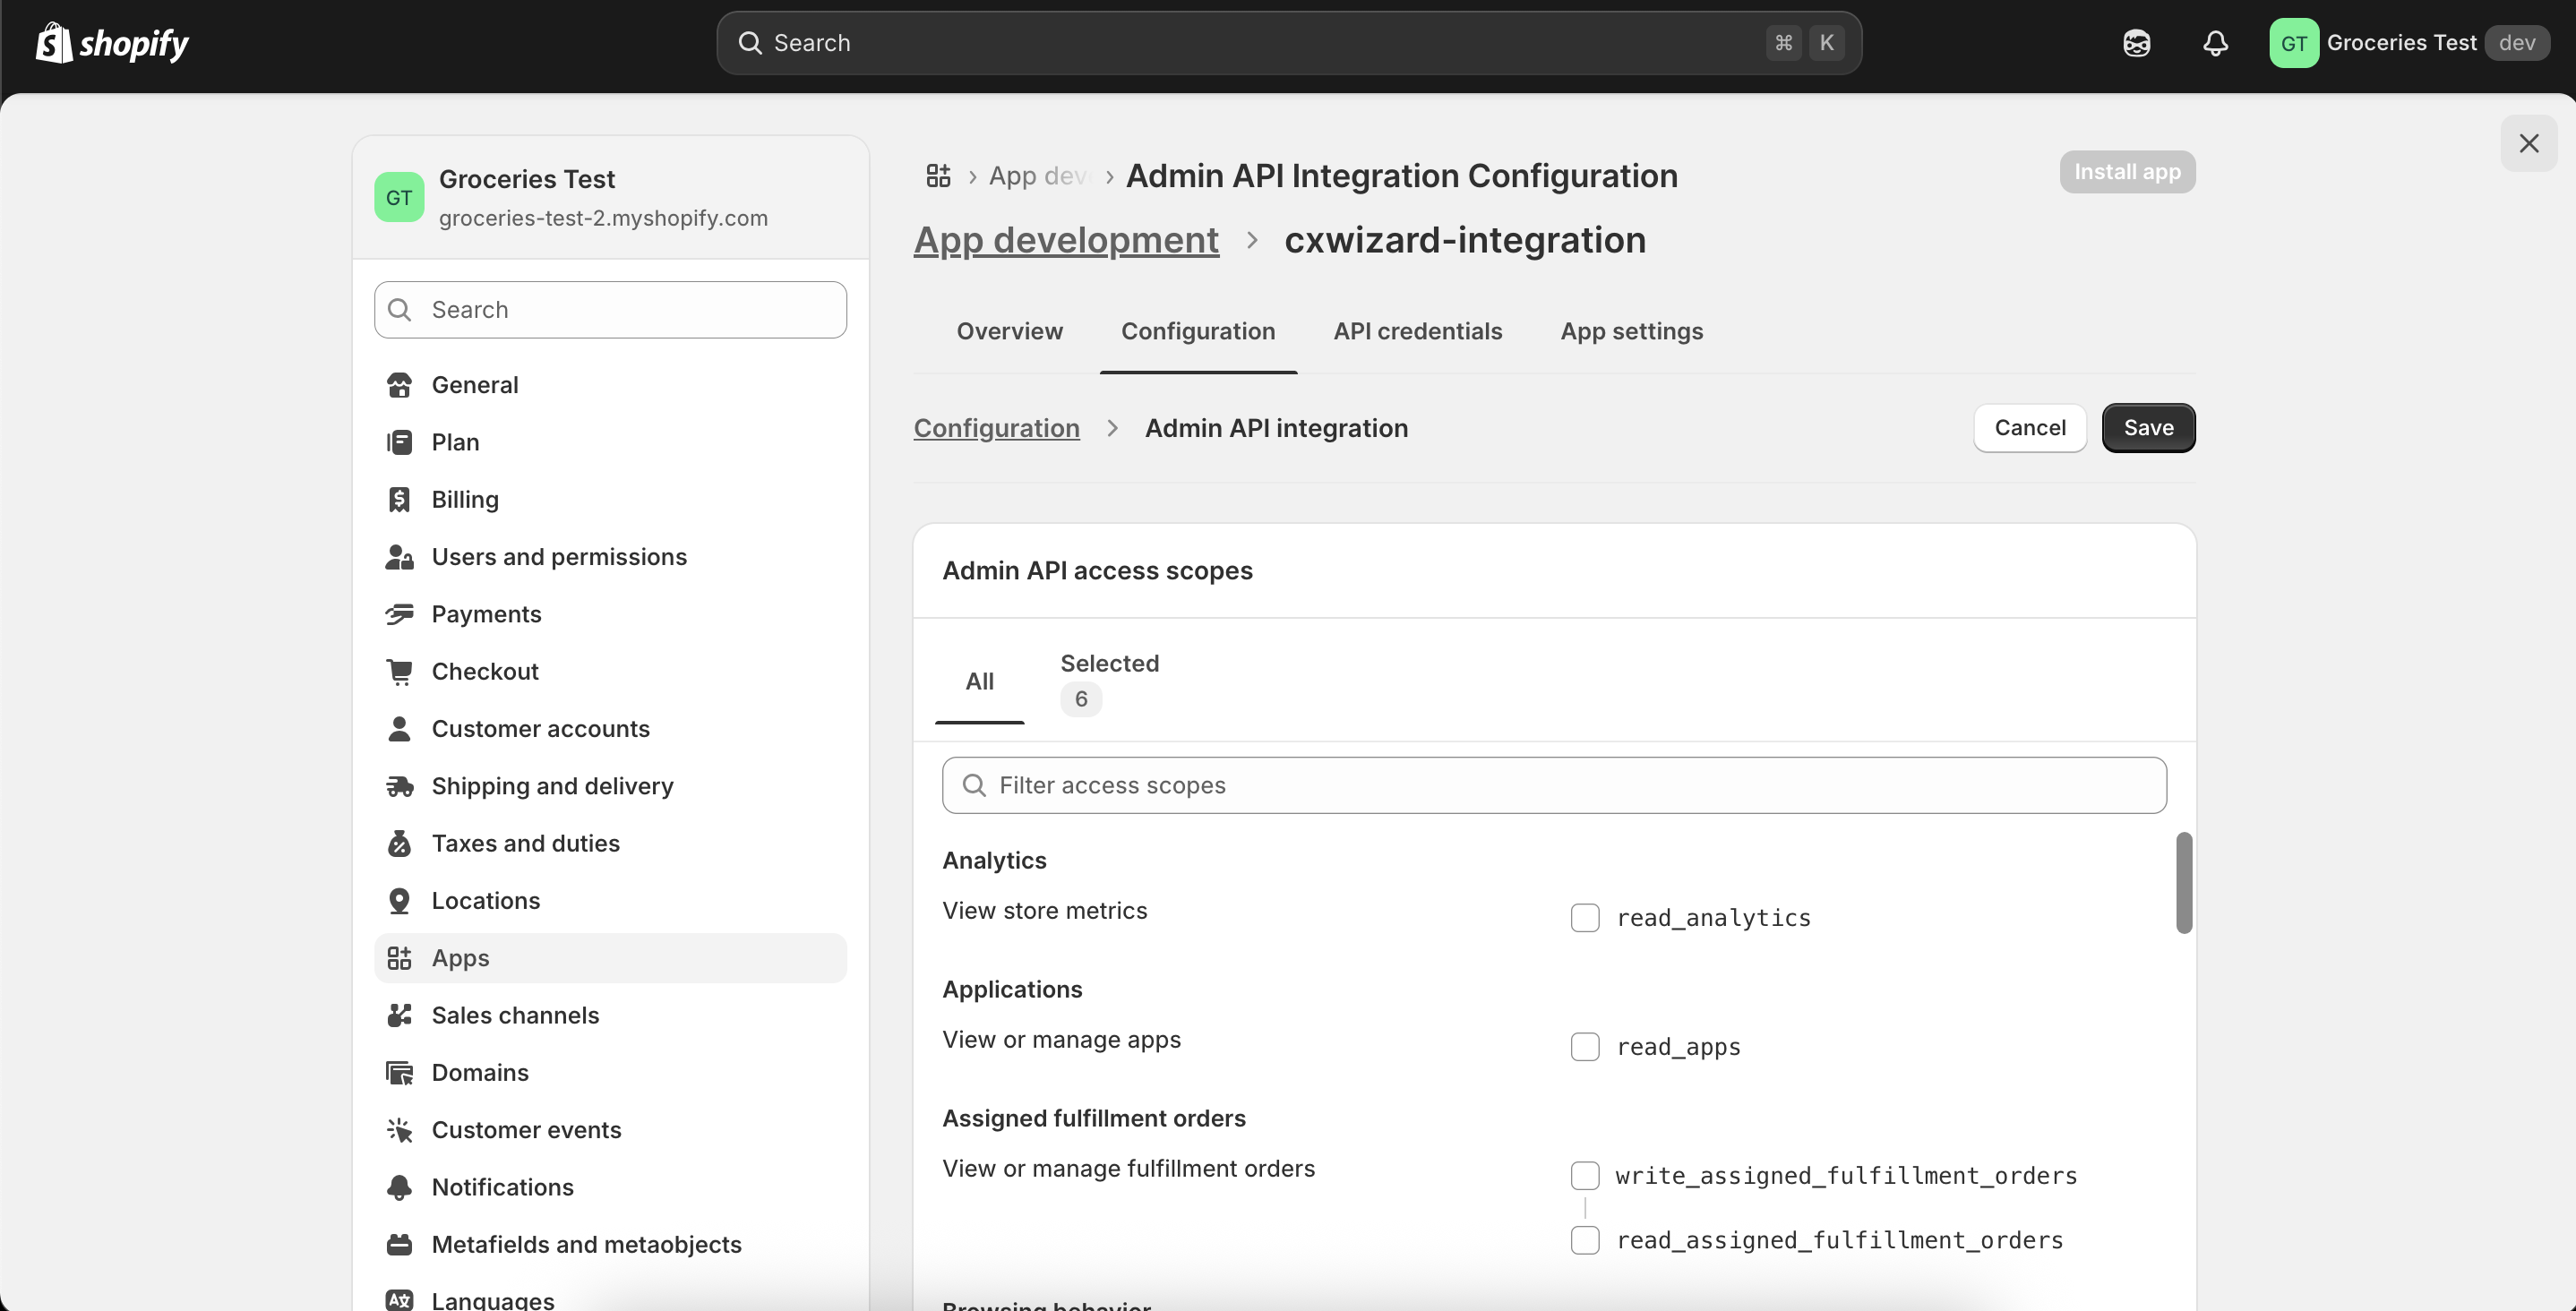Open the Shopify home via the logo
The width and height of the screenshot is (2576, 1311).
(x=111, y=42)
